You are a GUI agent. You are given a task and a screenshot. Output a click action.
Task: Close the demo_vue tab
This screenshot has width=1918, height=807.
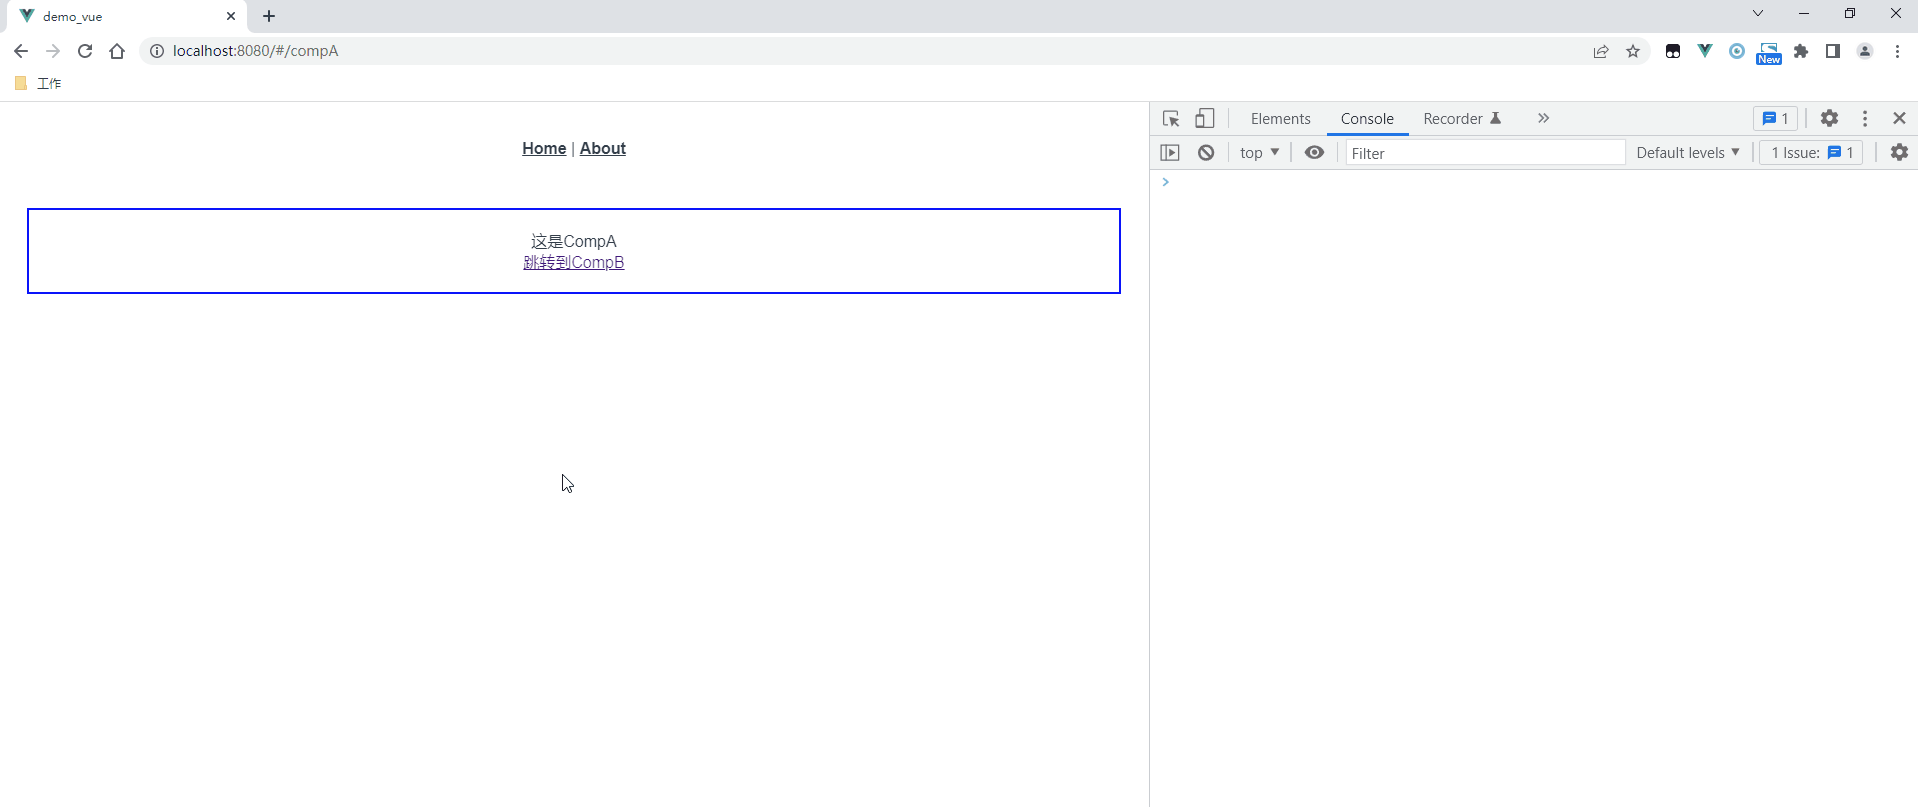click(x=231, y=16)
